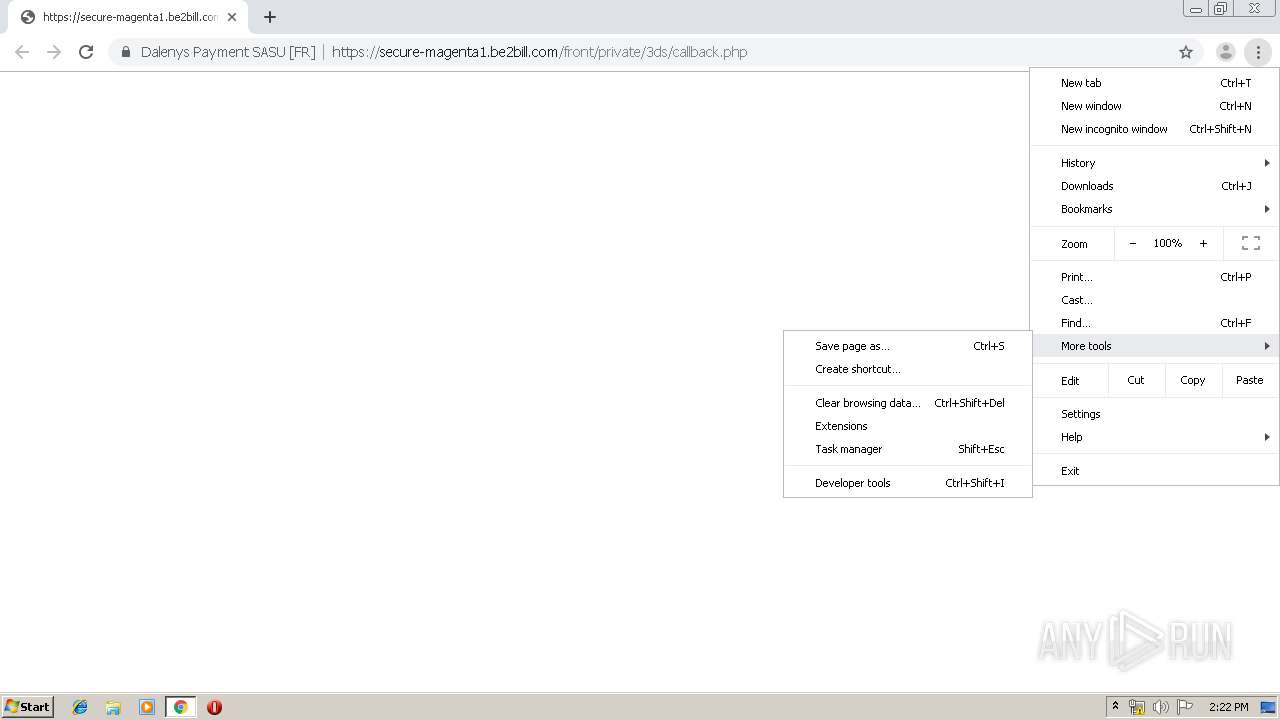The height and width of the screenshot is (720, 1280).
Task: Click the secure-magenta1.be2bill tab title
Action: [x=130, y=17]
